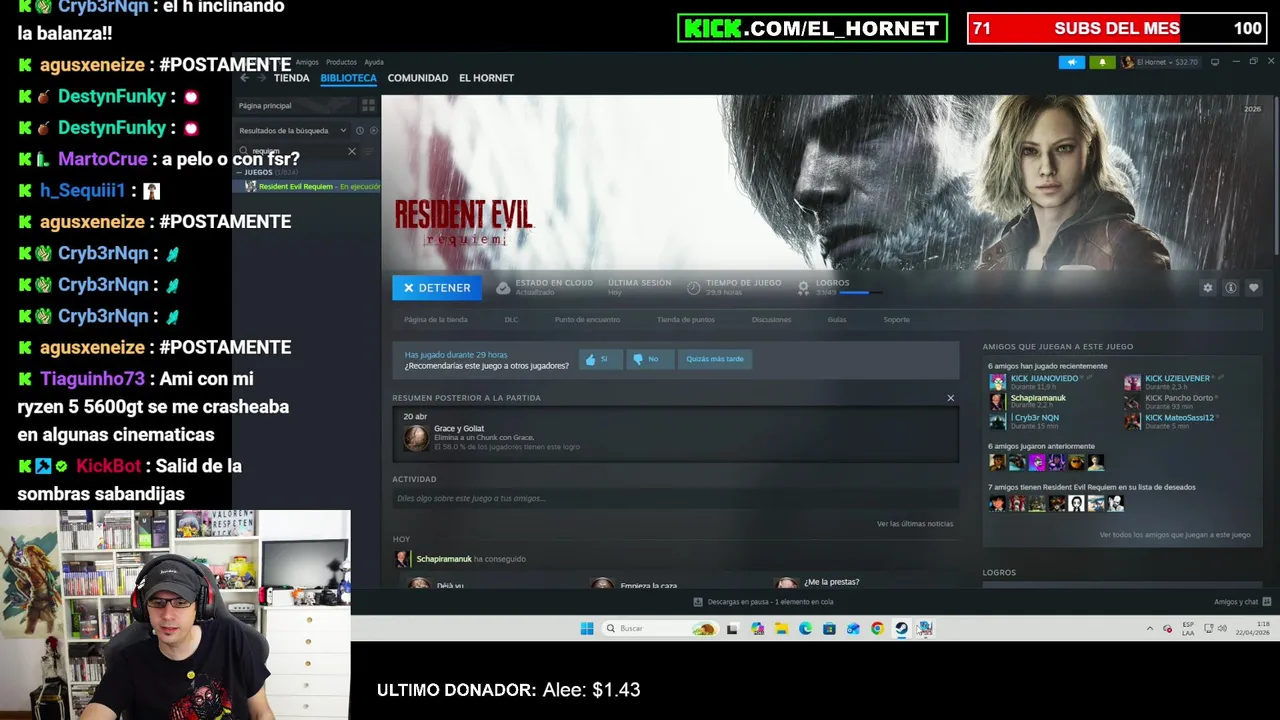Close the post-game summary panel
The image size is (1280, 720).
point(951,398)
